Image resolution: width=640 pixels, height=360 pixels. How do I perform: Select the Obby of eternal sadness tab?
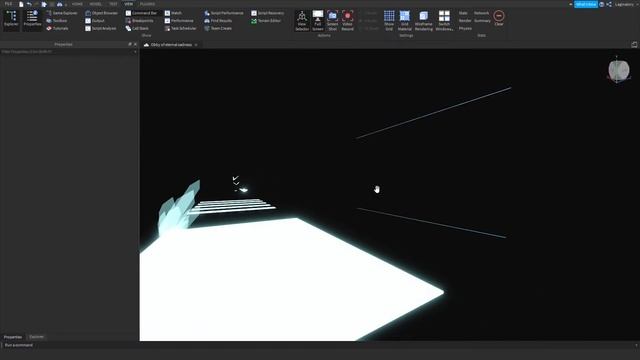coord(171,44)
